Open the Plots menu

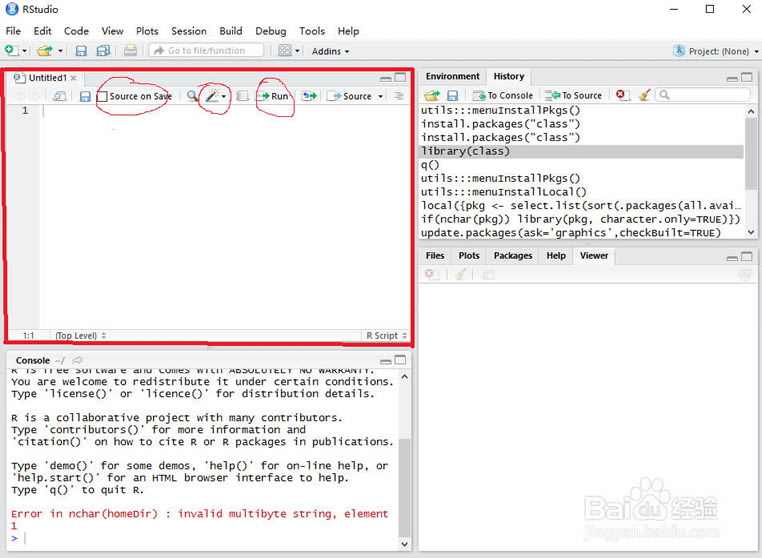[147, 31]
